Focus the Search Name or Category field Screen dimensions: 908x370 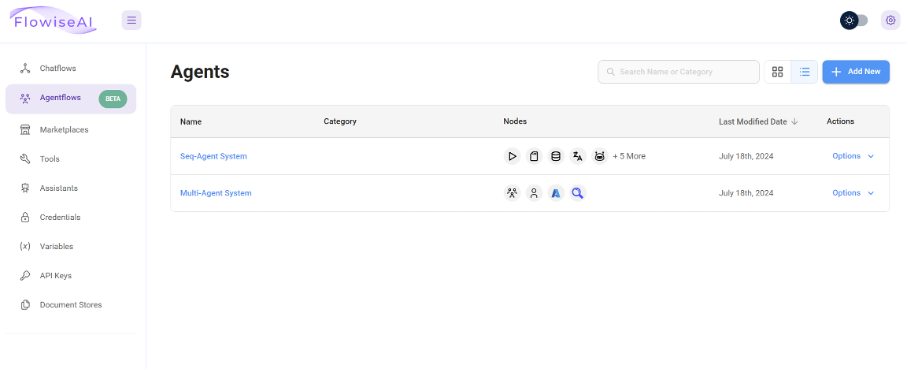[x=679, y=72]
